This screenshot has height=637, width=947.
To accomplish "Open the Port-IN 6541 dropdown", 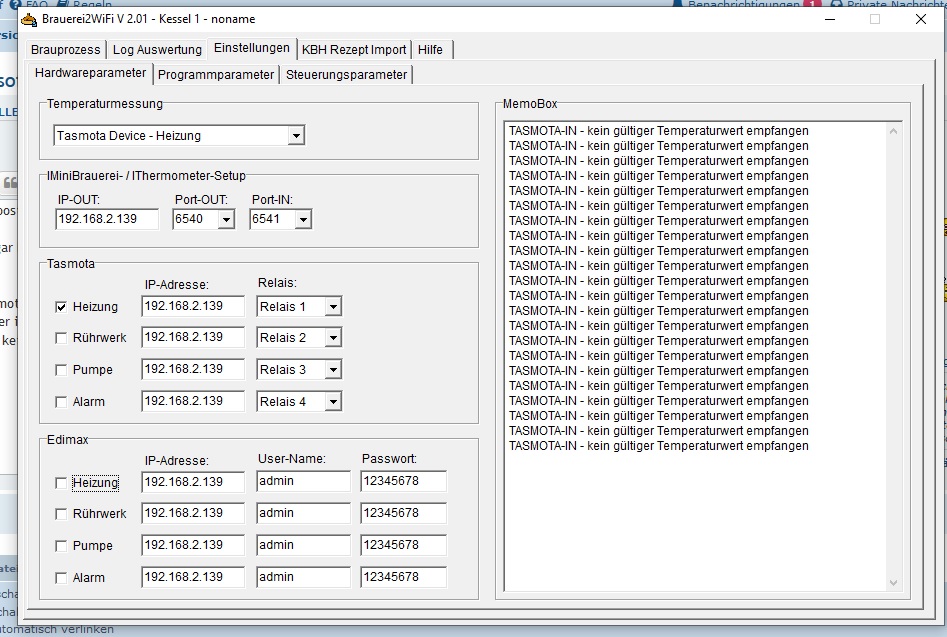I will pyautogui.click(x=302, y=220).
